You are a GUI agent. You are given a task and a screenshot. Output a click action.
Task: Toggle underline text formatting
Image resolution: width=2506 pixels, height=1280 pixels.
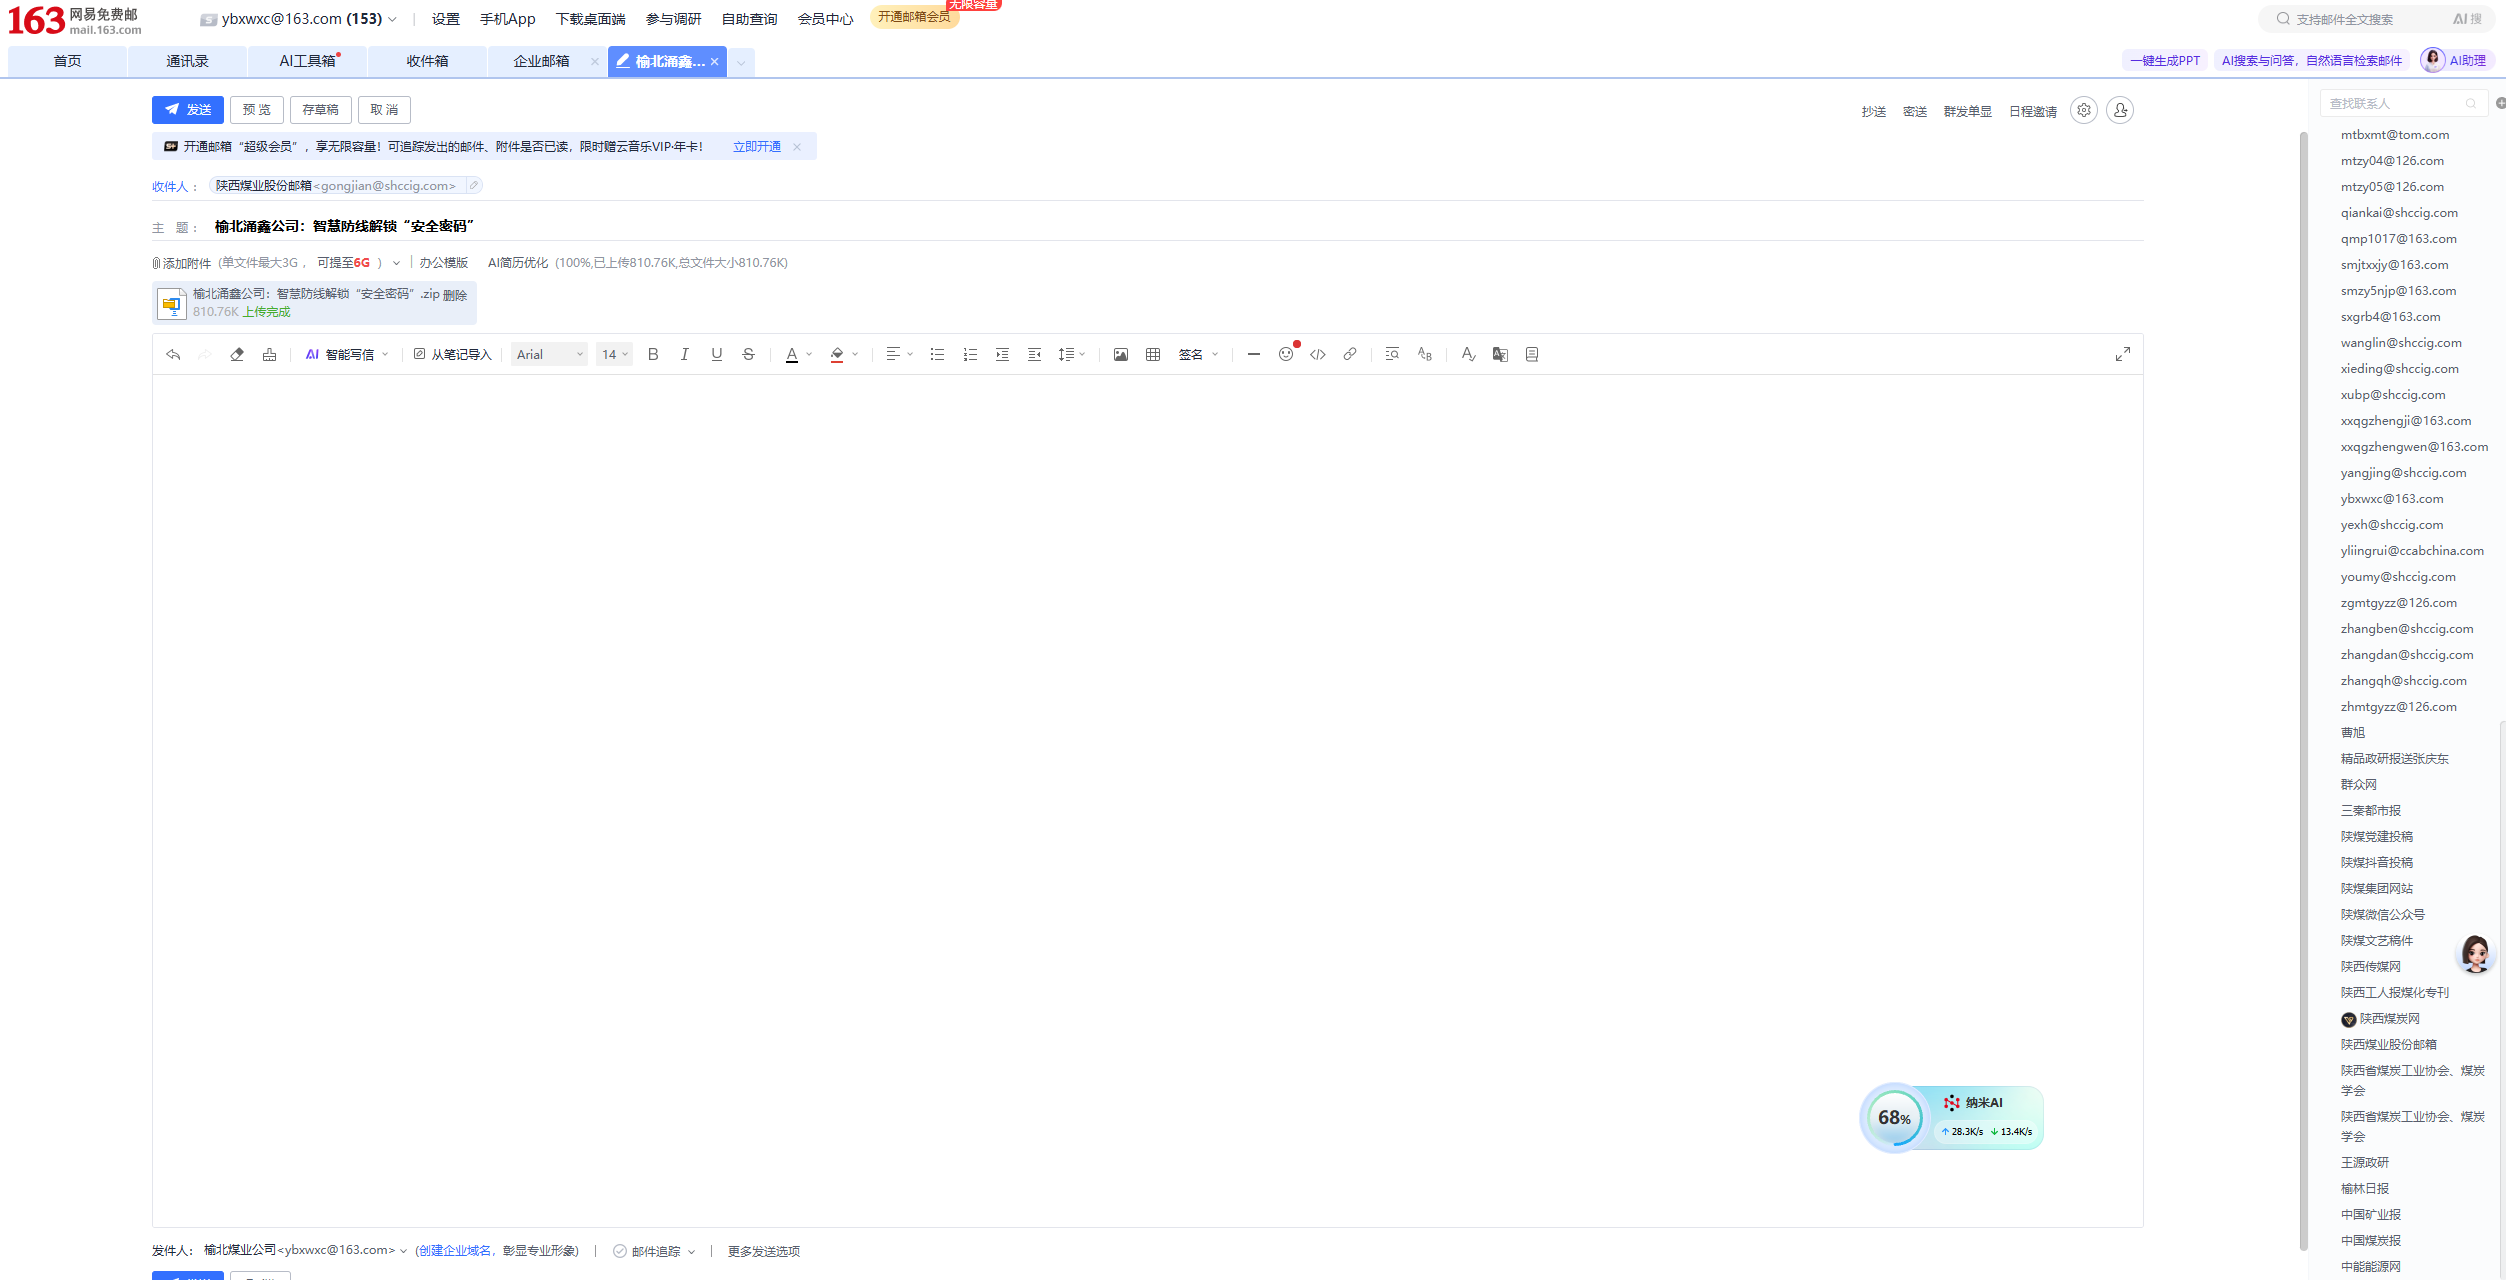[716, 354]
